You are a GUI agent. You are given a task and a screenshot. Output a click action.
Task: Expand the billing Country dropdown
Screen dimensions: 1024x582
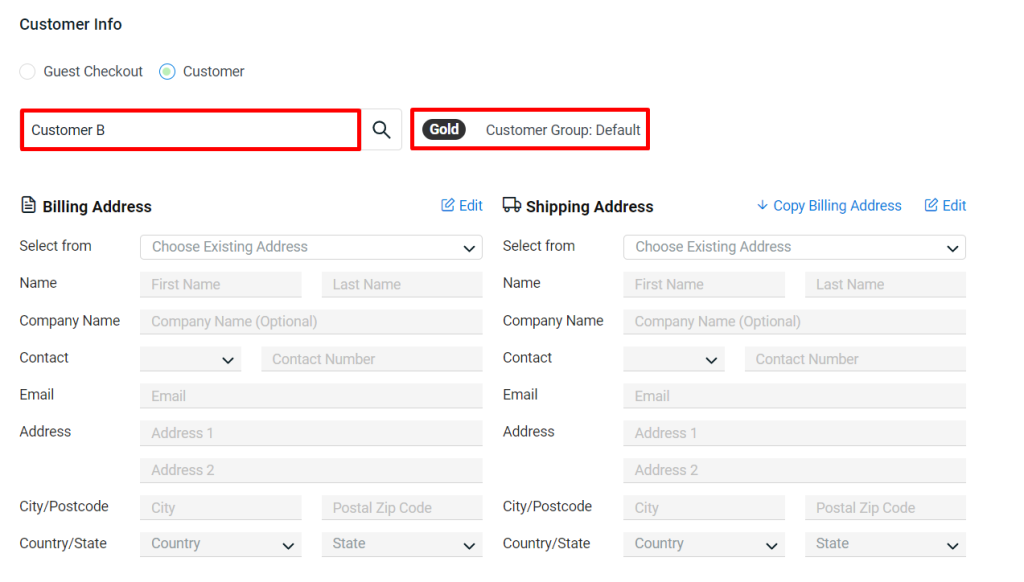(220, 544)
